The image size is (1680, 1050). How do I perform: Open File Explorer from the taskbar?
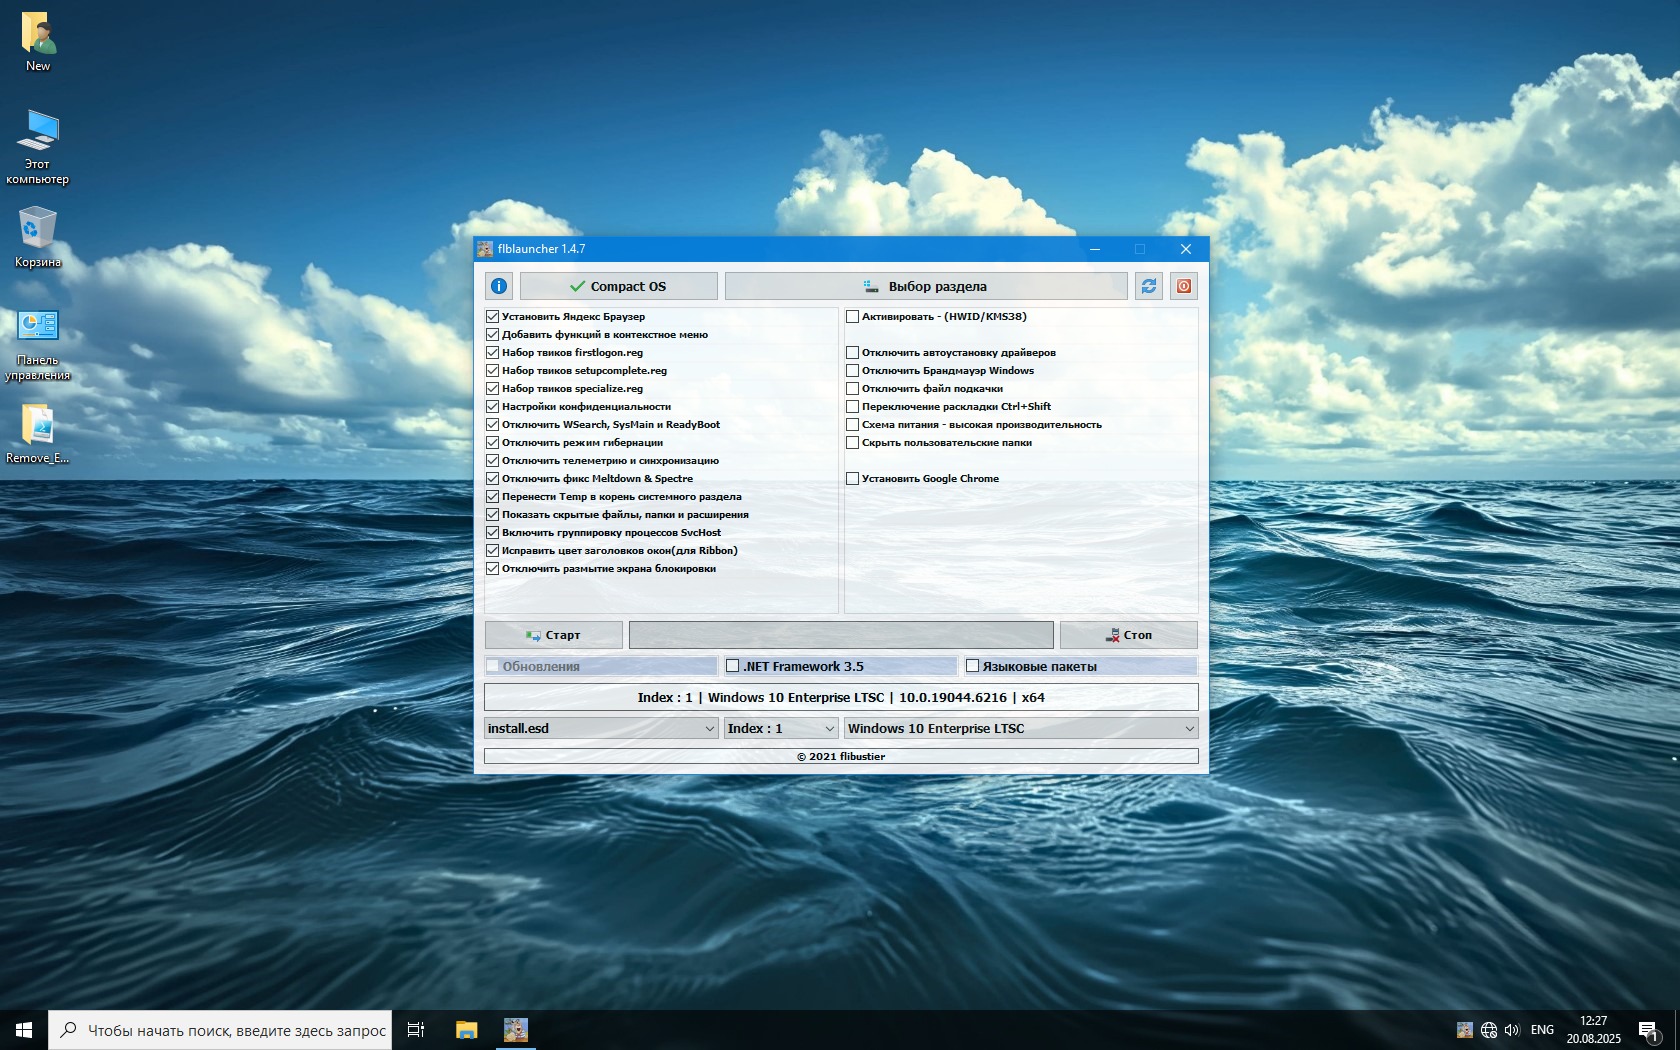(x=466, y=1029)
